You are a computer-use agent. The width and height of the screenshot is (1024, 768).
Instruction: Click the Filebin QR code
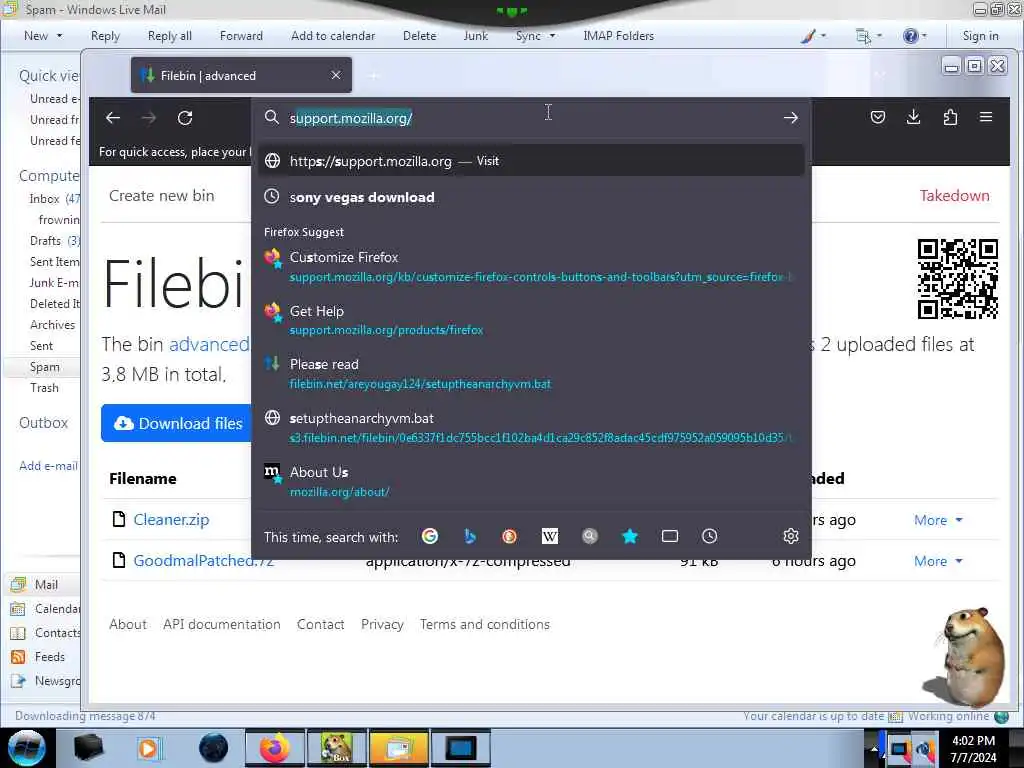[957, 279]
